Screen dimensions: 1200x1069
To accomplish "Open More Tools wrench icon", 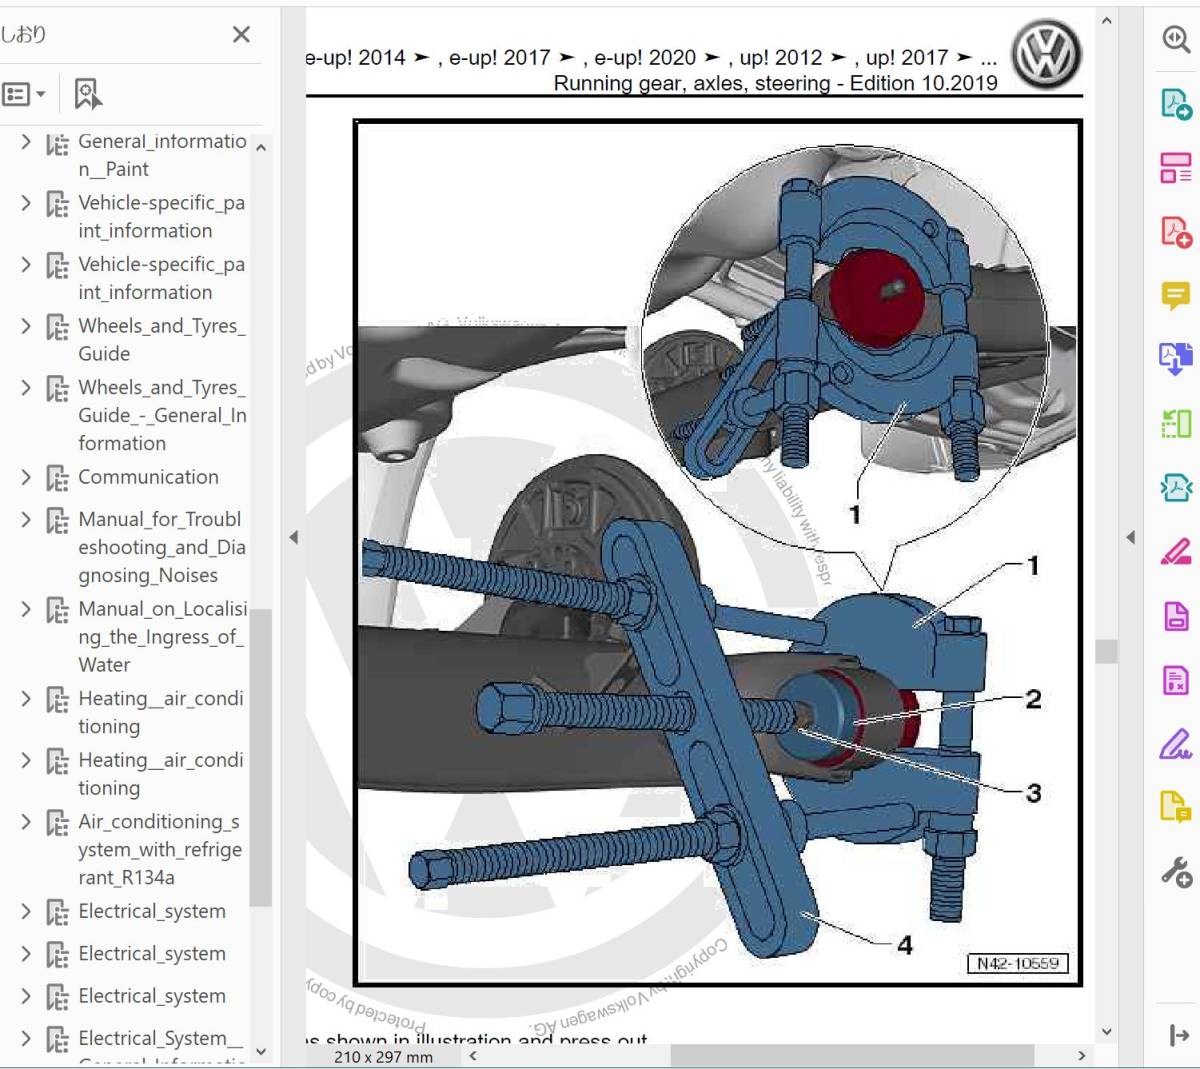I will tap(1176, 871).
